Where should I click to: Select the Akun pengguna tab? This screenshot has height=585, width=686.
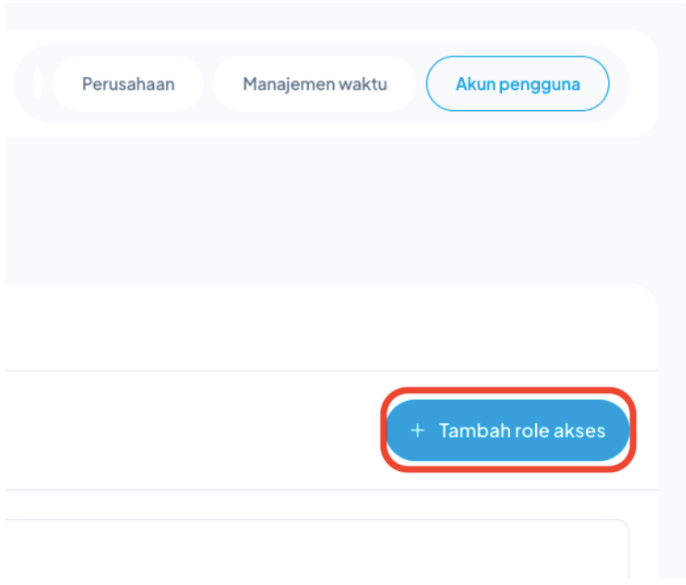[x=517, y=84]
